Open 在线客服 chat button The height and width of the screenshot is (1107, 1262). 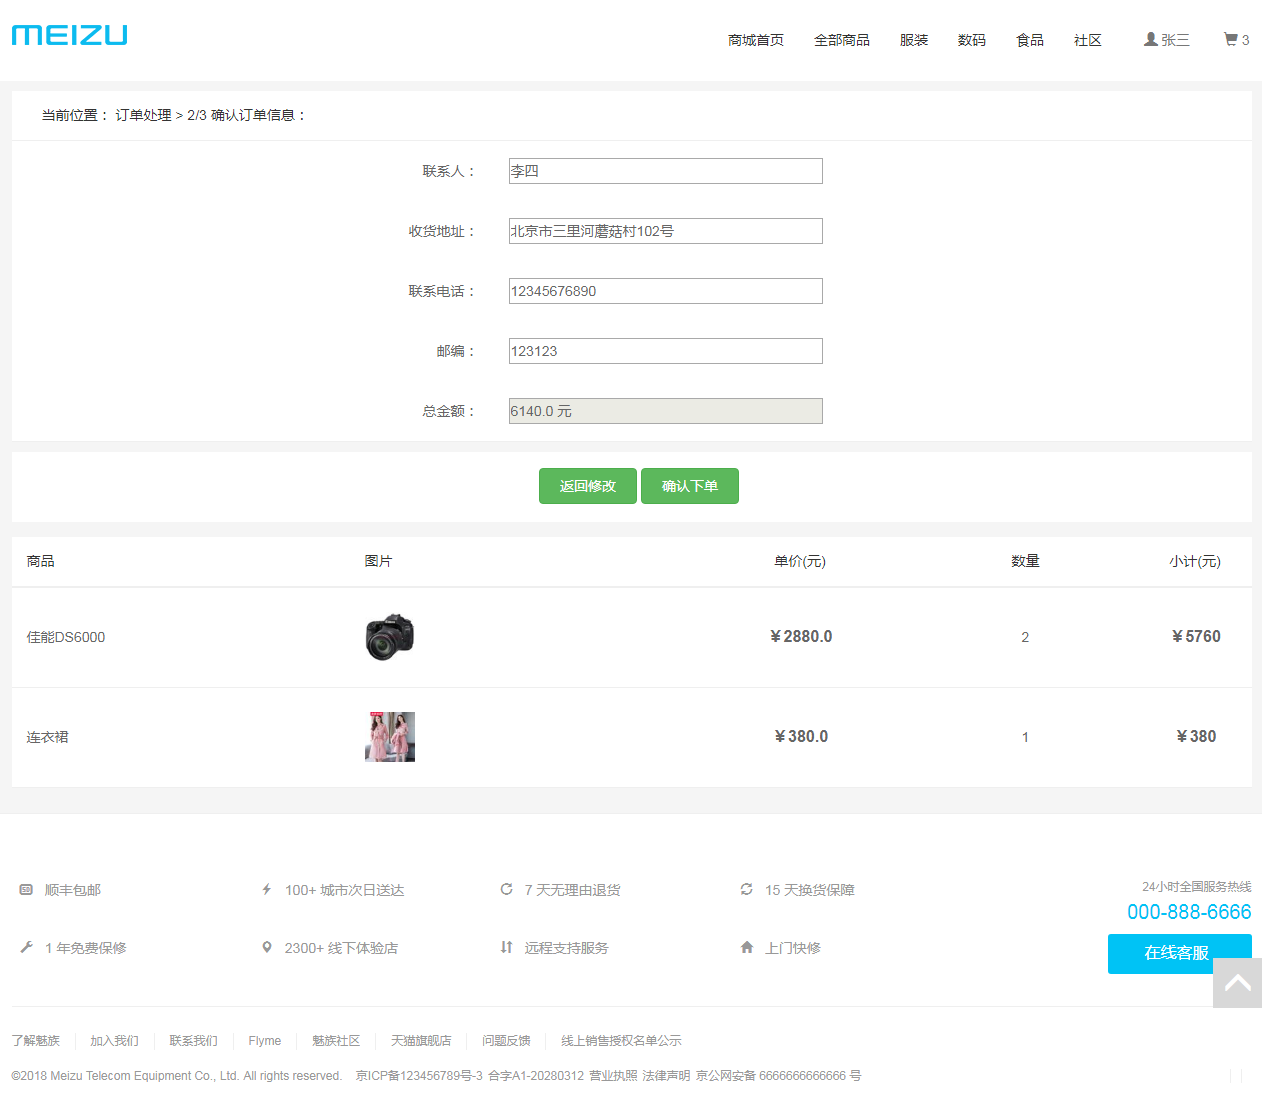pos(1179,953)
